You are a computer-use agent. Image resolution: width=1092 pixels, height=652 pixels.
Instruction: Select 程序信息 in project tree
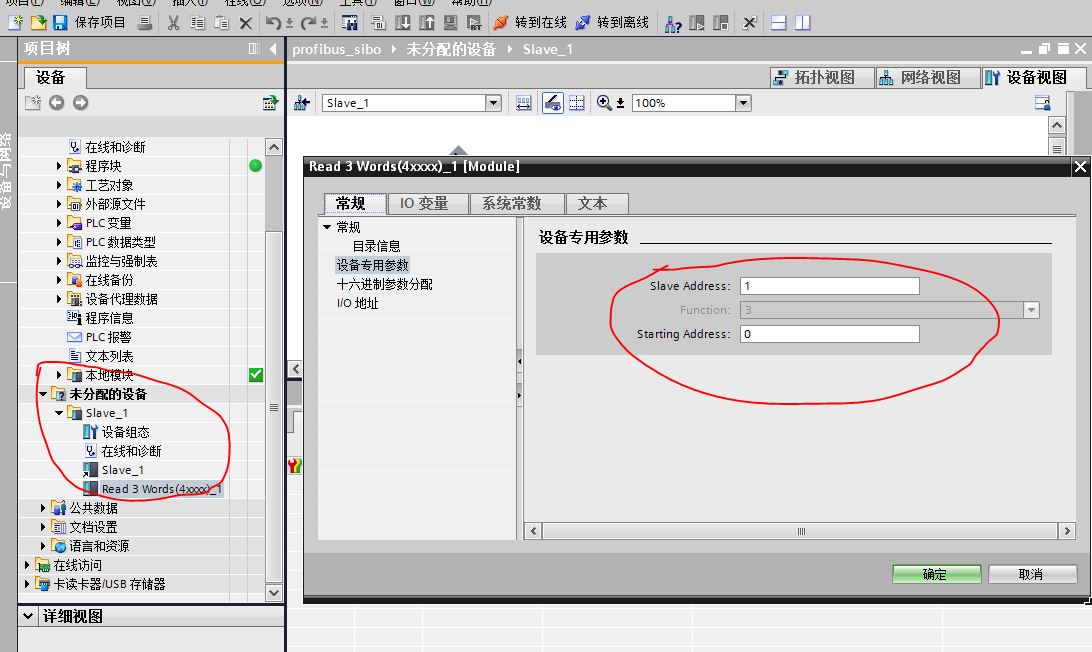pyautogui.click(x=109, y=318)
